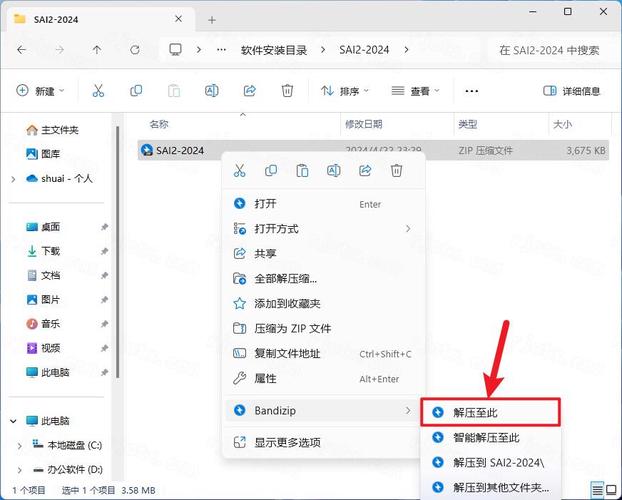Click the Share icon in the Explorer toolbar

click(x=250, y=91)
